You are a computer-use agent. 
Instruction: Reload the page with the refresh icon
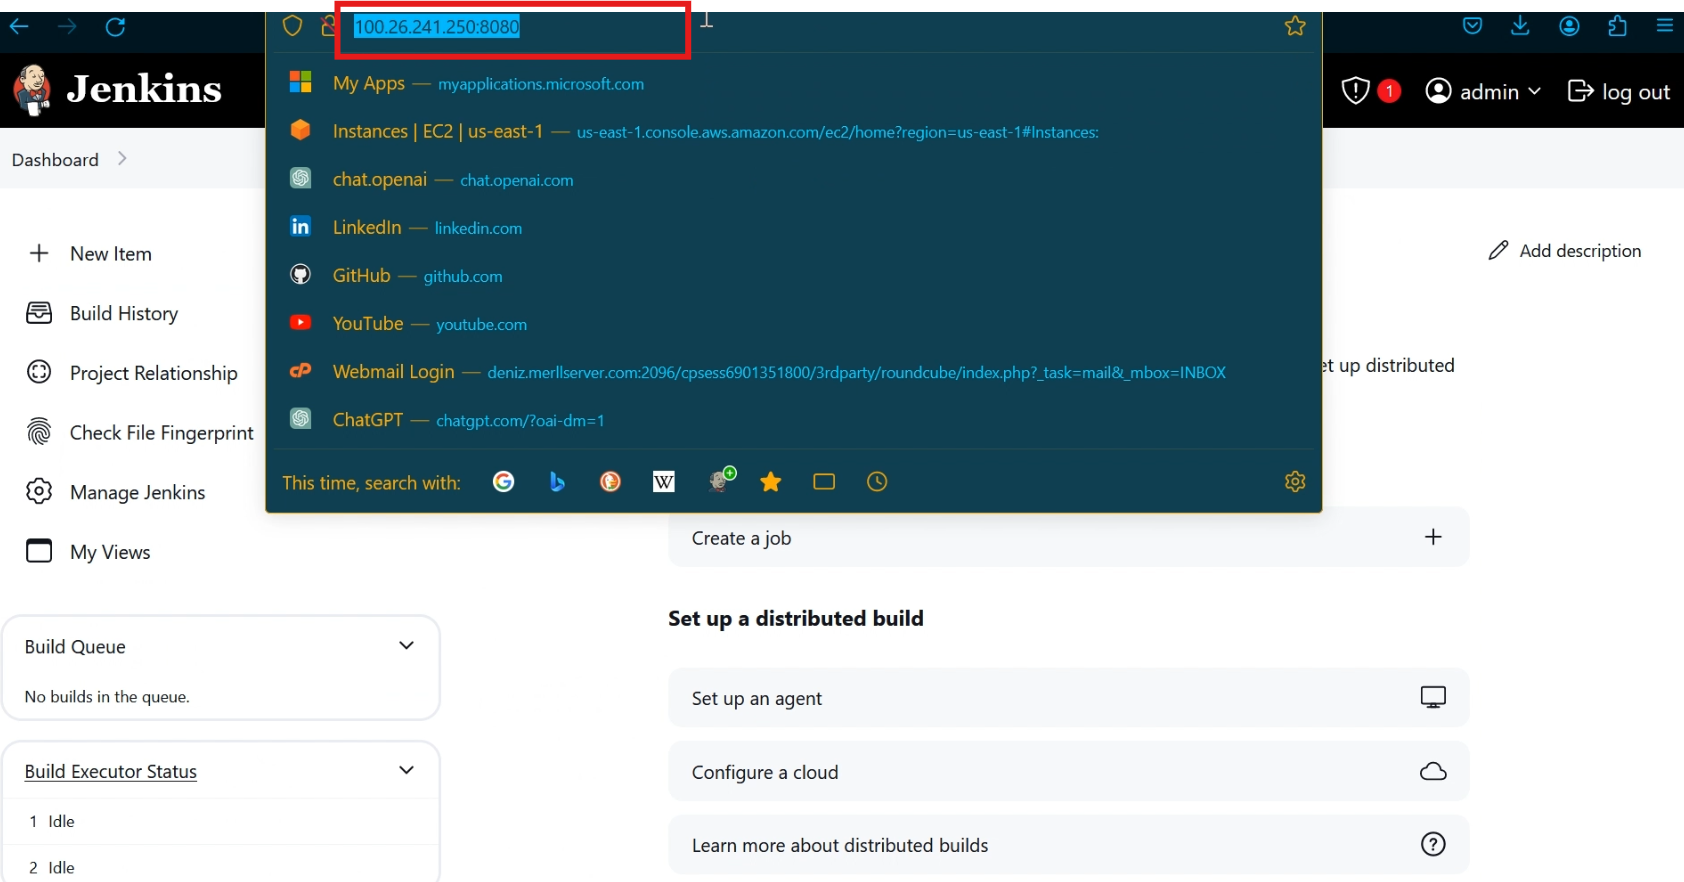click(x=115, y=26)
